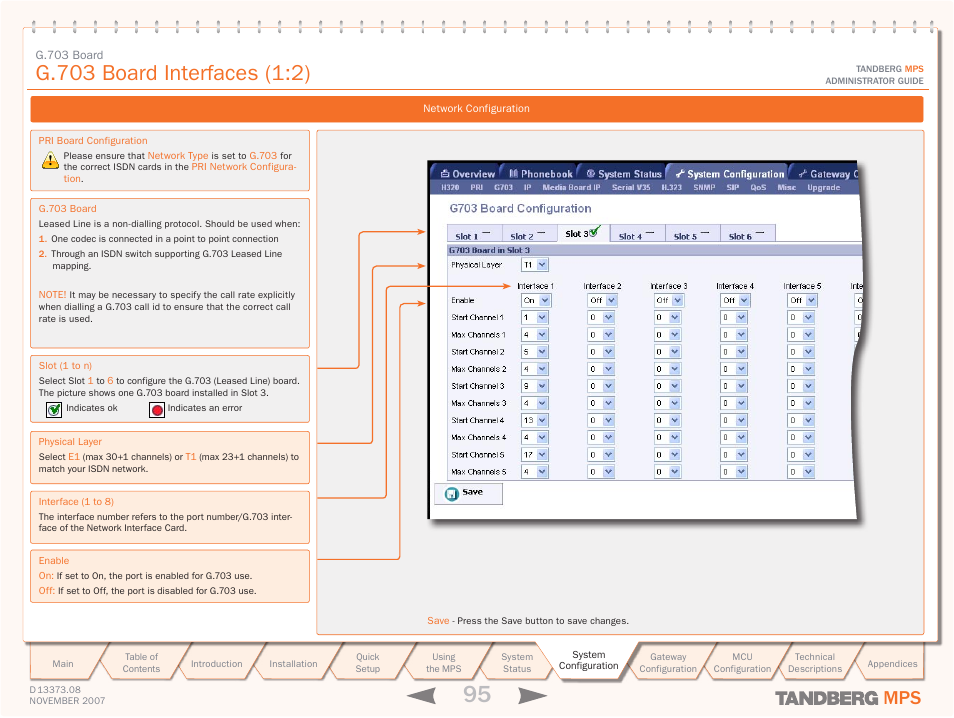Click the System Status tab's icon
954x718 pixels.
tap(590, 173)
